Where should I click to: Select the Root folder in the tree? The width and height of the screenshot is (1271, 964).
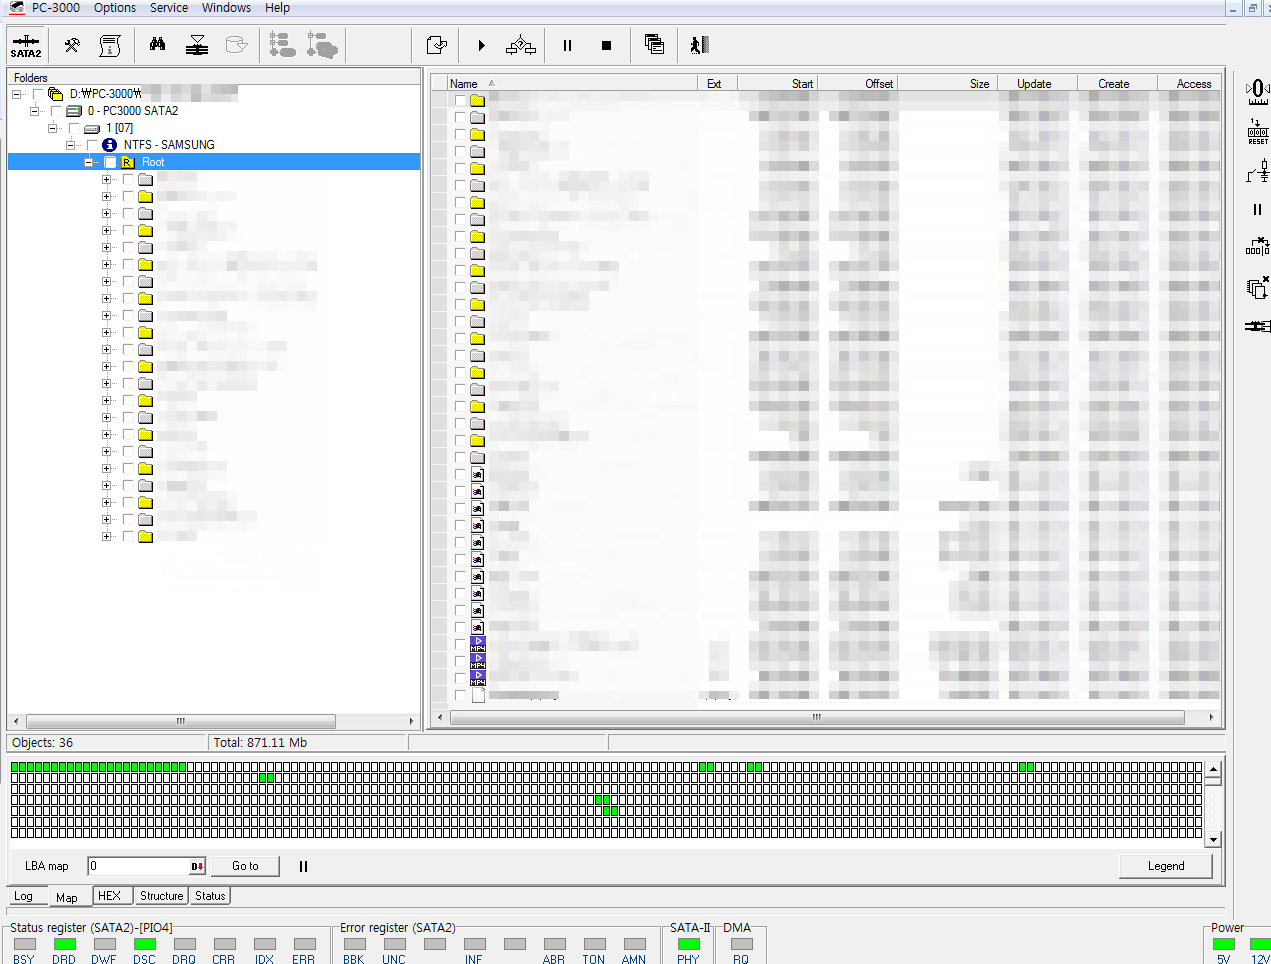pyautogui.click(x=153, y=162)
